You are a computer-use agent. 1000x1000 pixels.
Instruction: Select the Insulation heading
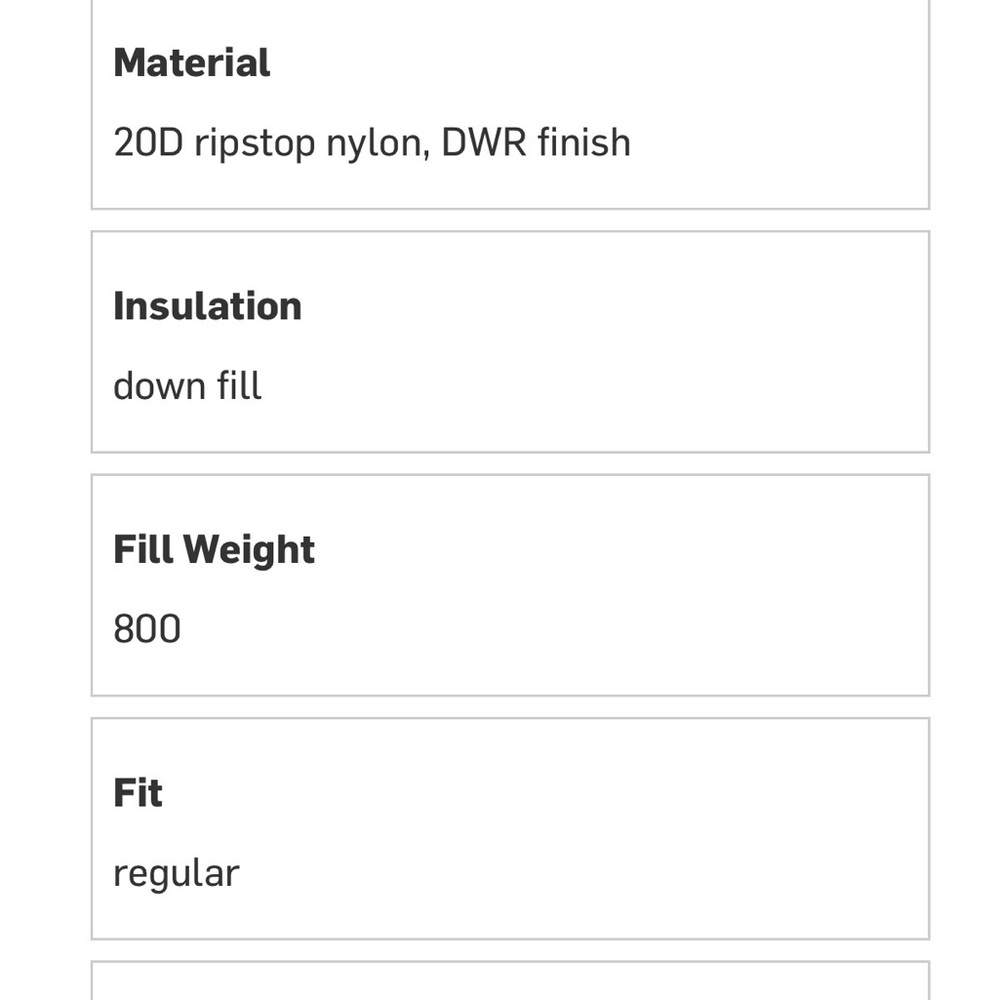[x=207, y=306]
